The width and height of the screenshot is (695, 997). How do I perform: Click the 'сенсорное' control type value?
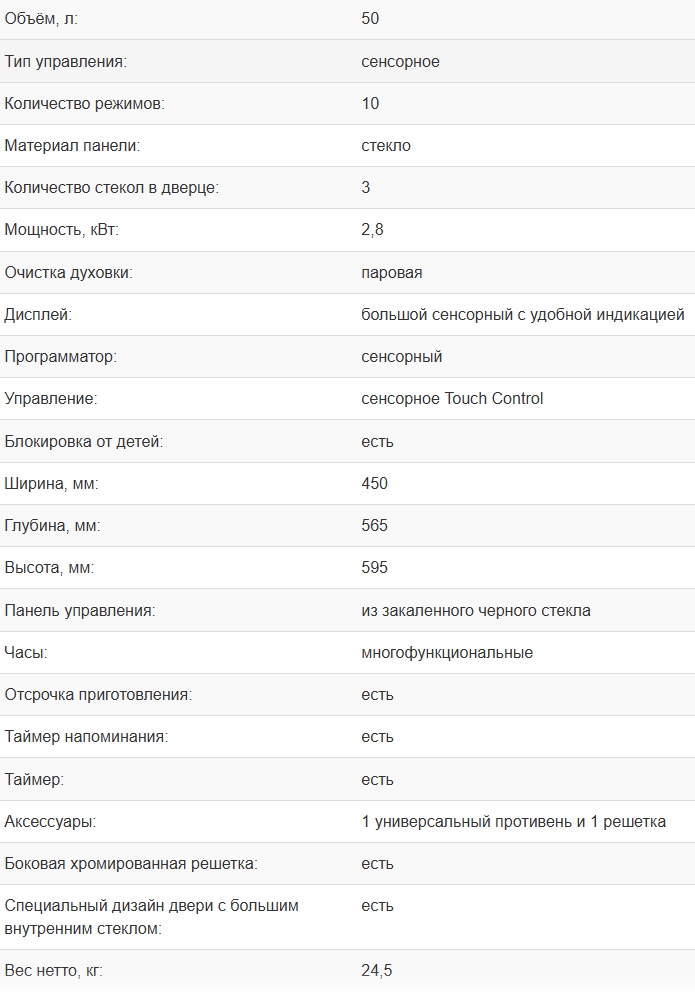(400, 62)
